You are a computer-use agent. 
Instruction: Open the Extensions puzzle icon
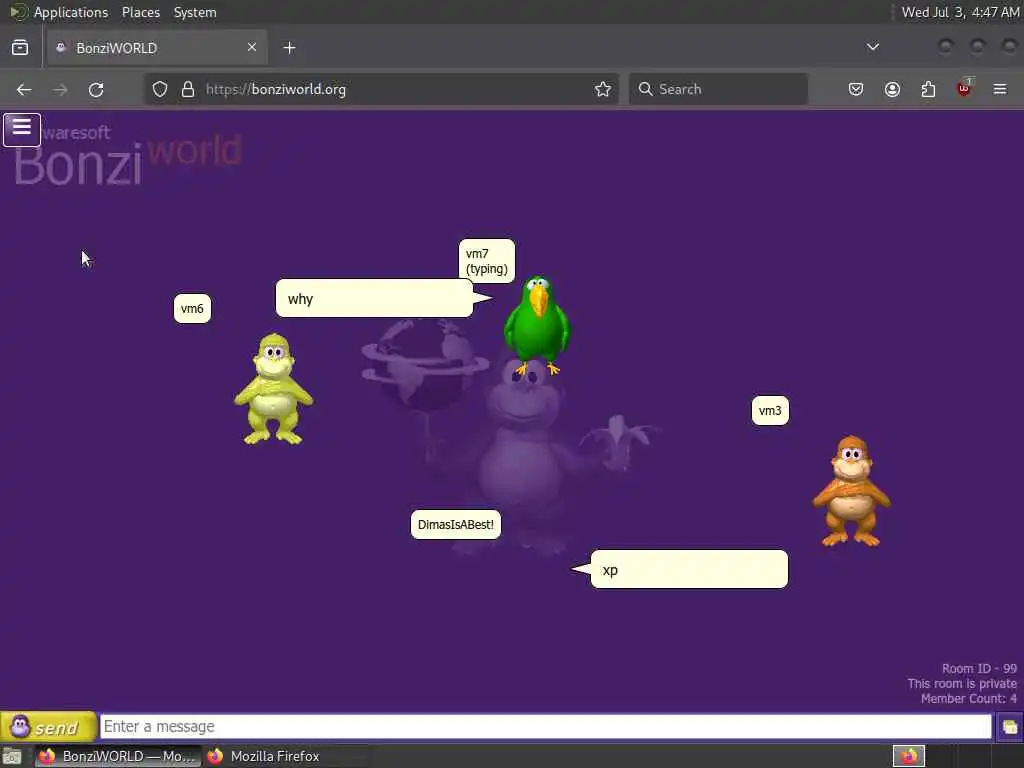tap(928, 89)
